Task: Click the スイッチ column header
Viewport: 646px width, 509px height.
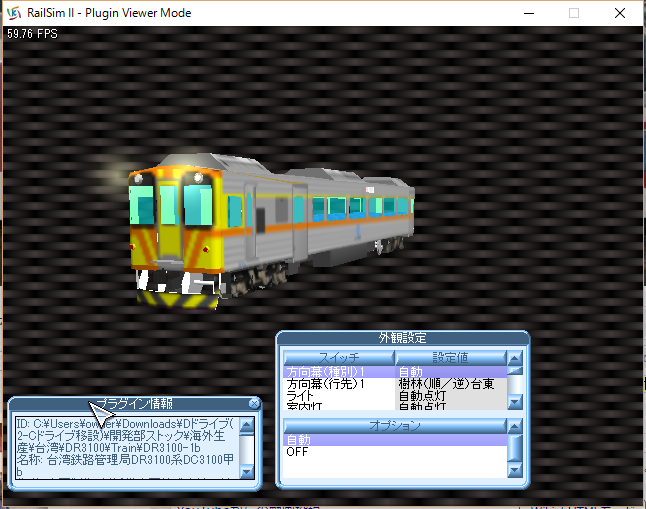Action: [339, 357]
